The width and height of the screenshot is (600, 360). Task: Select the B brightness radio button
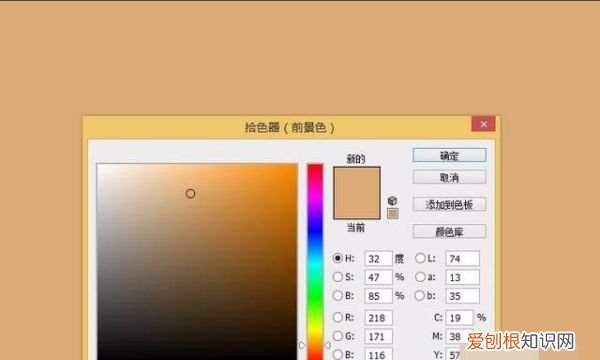338,295
